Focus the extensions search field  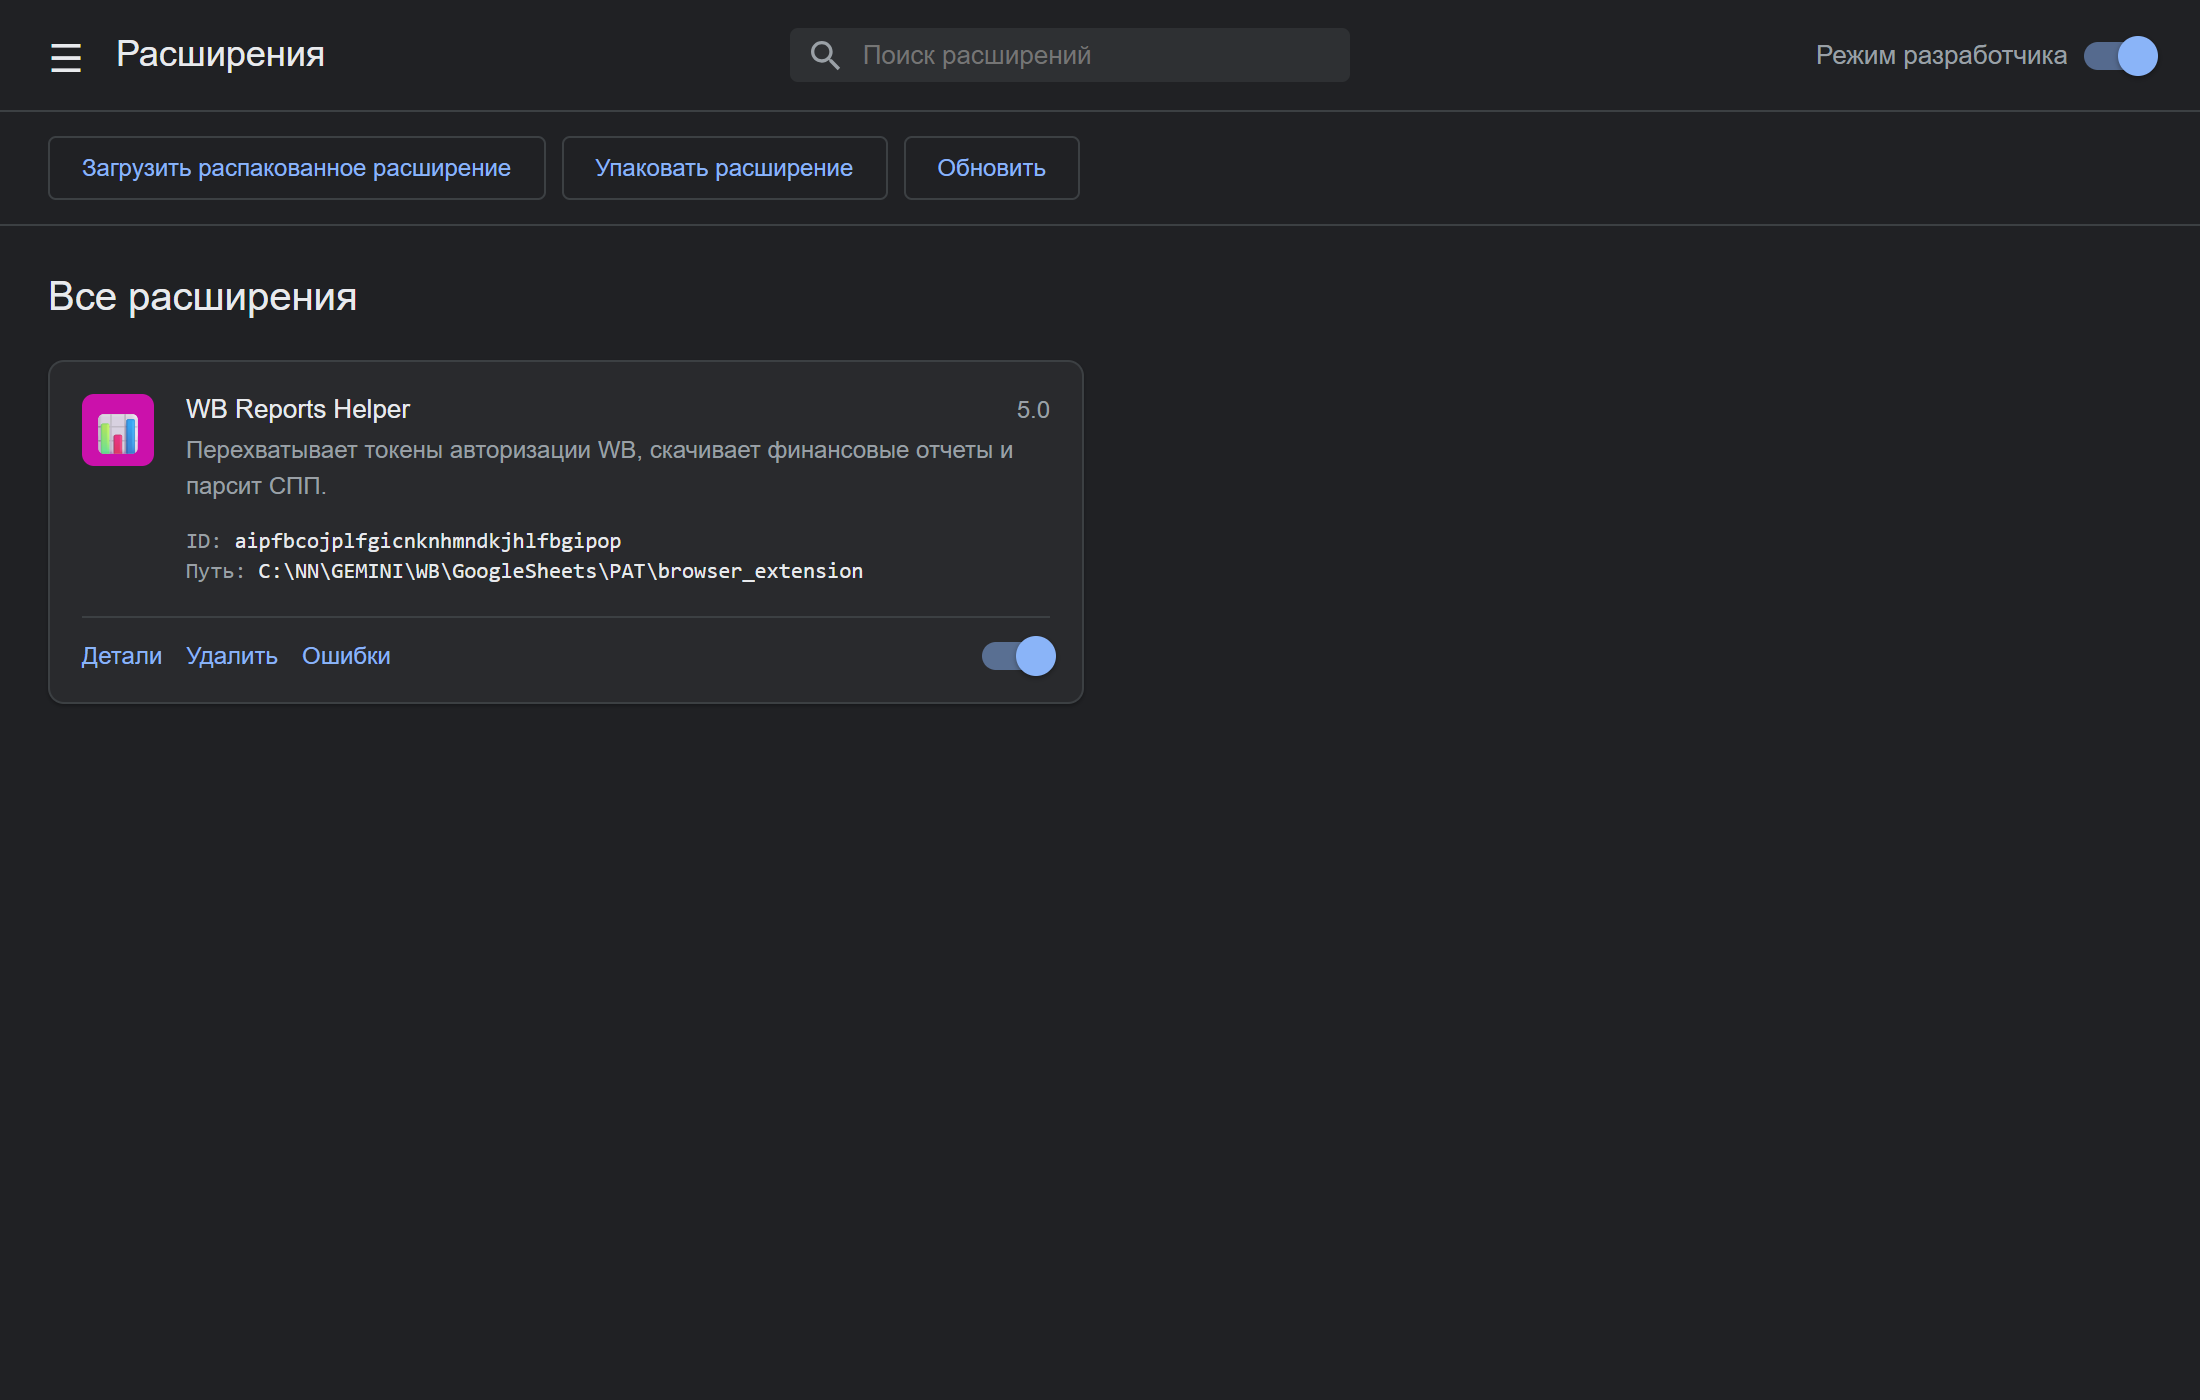pos(1070,55)
